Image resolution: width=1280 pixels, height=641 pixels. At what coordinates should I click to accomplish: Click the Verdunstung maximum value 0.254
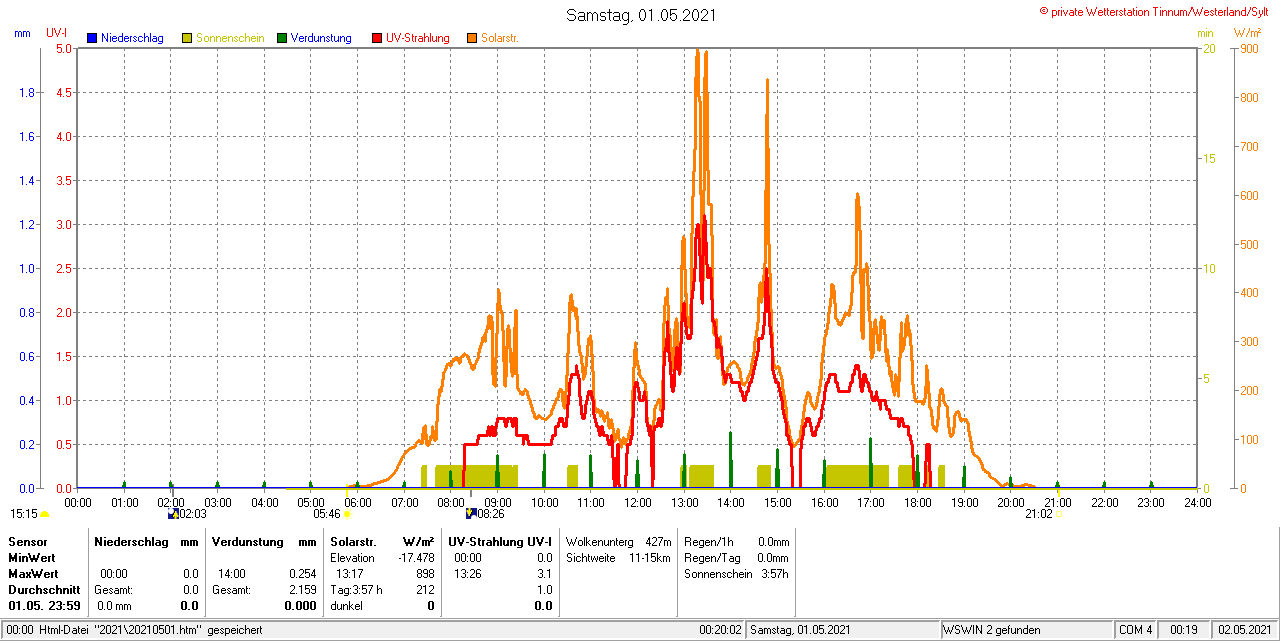(x=302, y=573)
